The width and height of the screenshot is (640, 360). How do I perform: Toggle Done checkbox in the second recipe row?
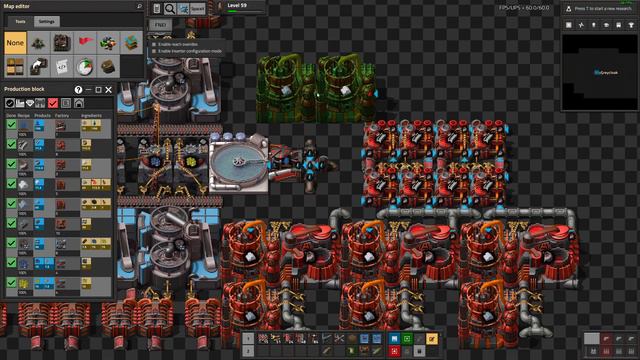point(11,144)
